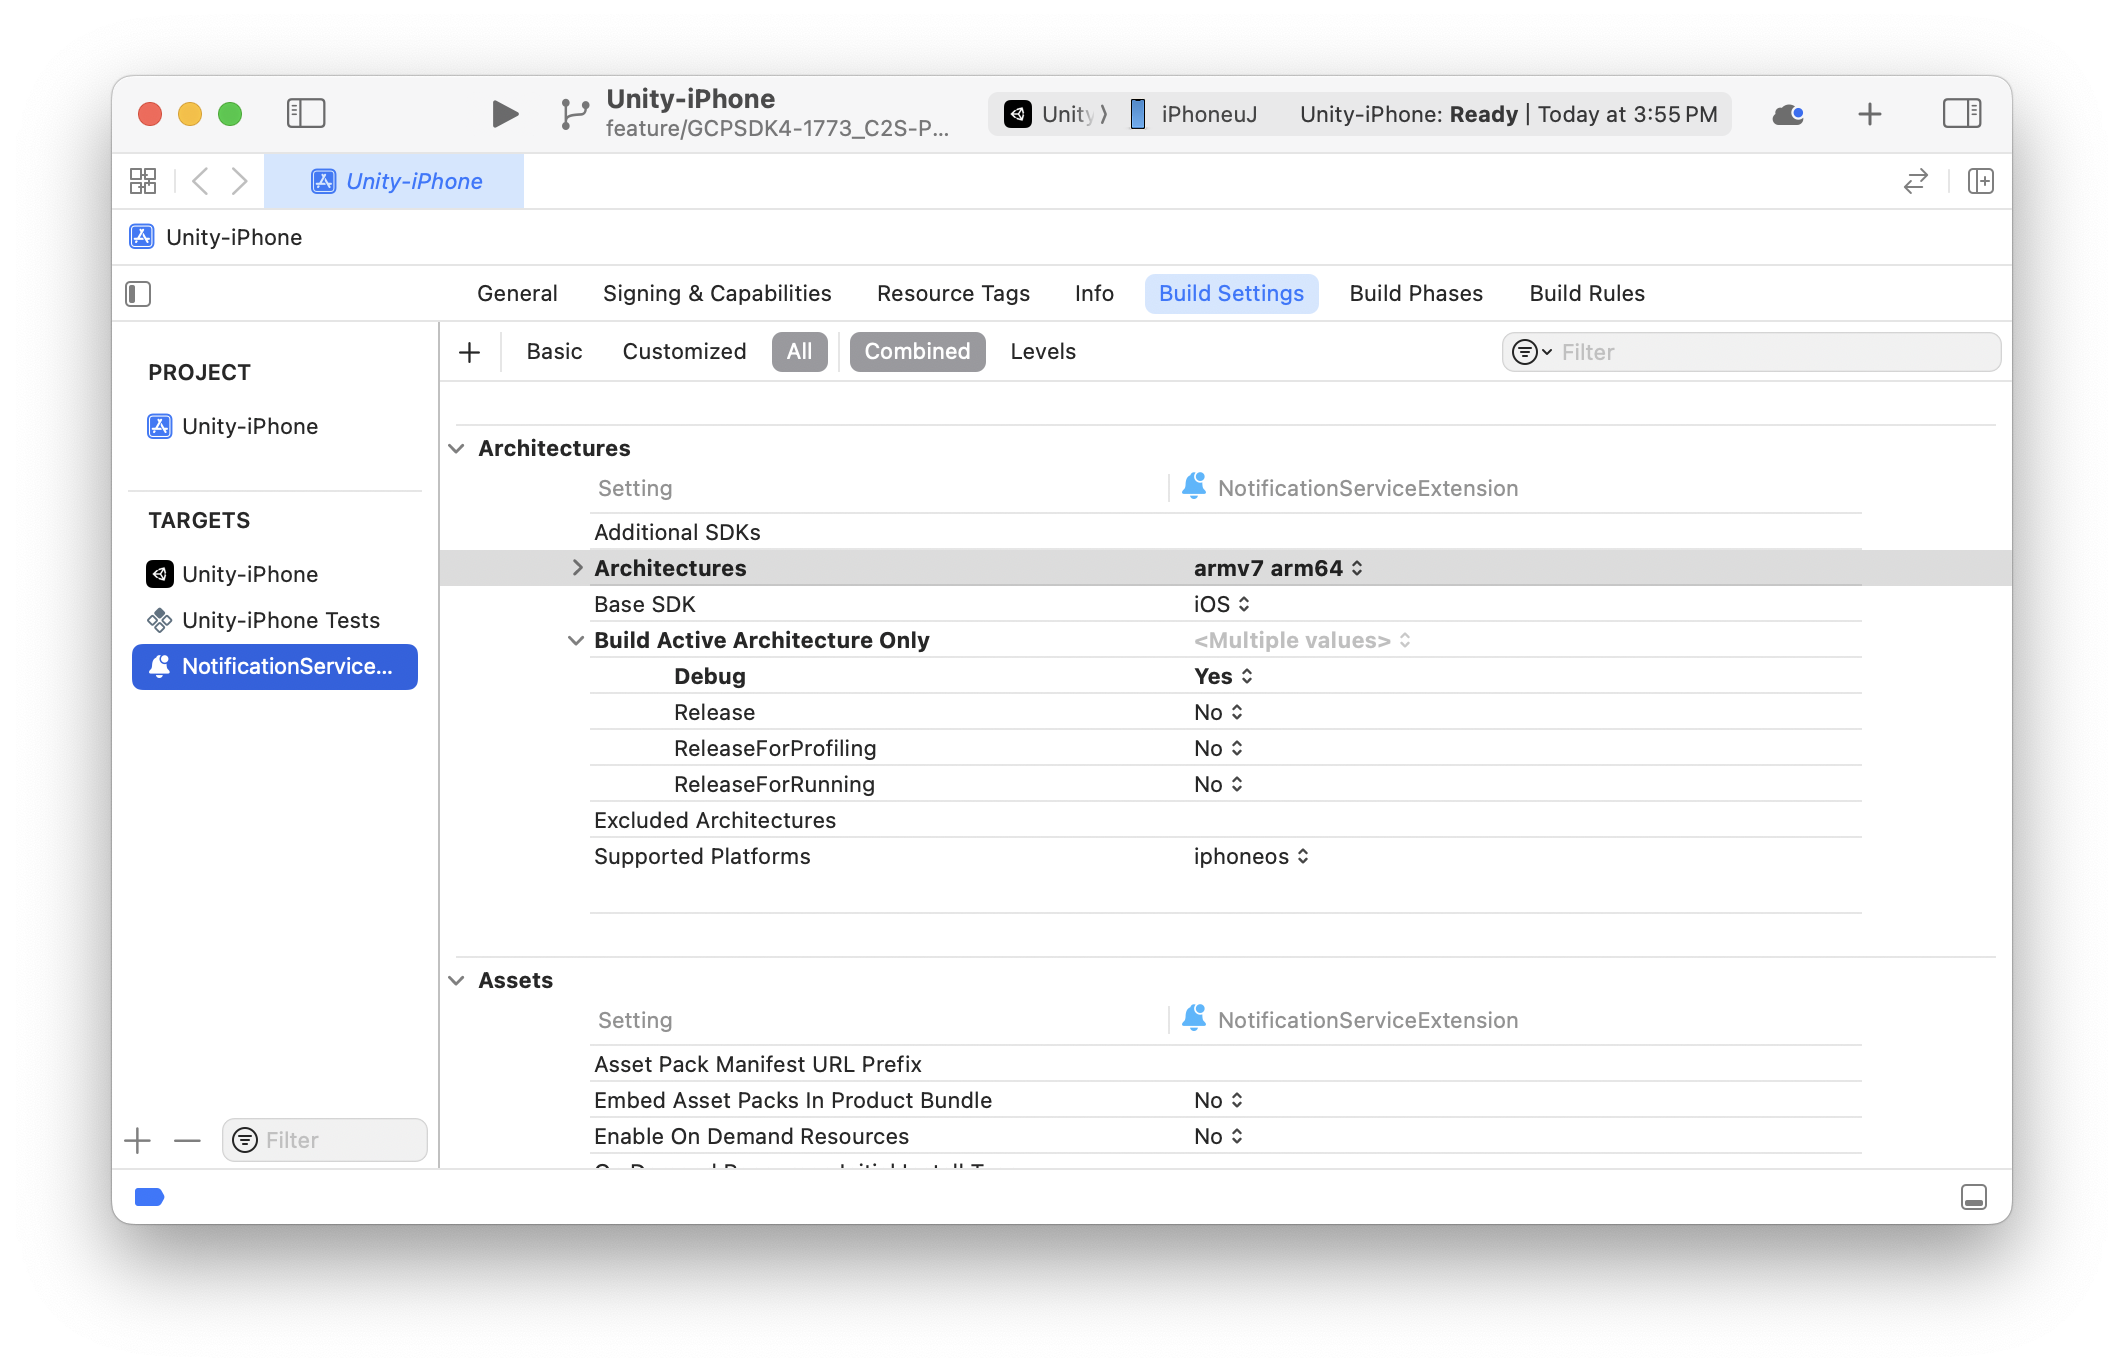Toggle the inspector panel icon
Viewport: 2124px width, 1372px height.
(x=1961, y=113)
